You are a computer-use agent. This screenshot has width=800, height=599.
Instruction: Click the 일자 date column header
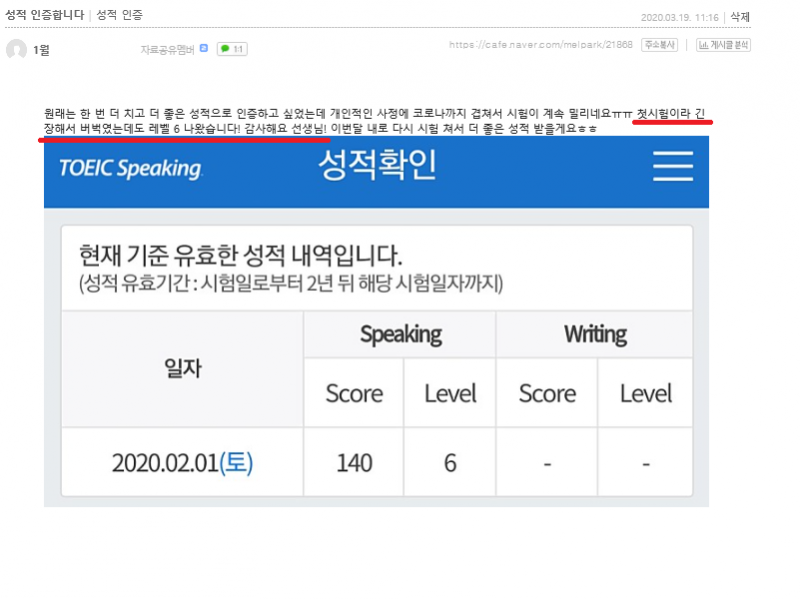point(183,368)
